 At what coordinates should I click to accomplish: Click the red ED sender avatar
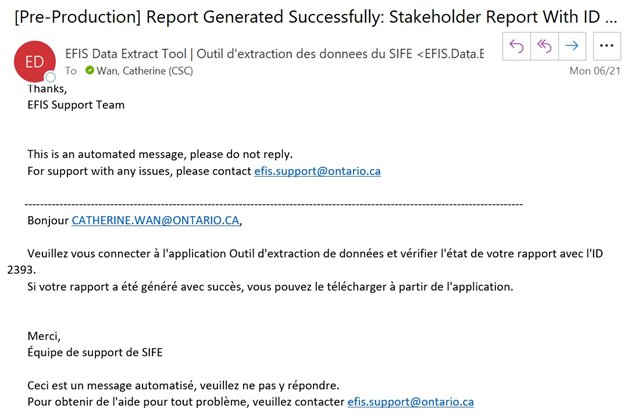click(35, 62)
